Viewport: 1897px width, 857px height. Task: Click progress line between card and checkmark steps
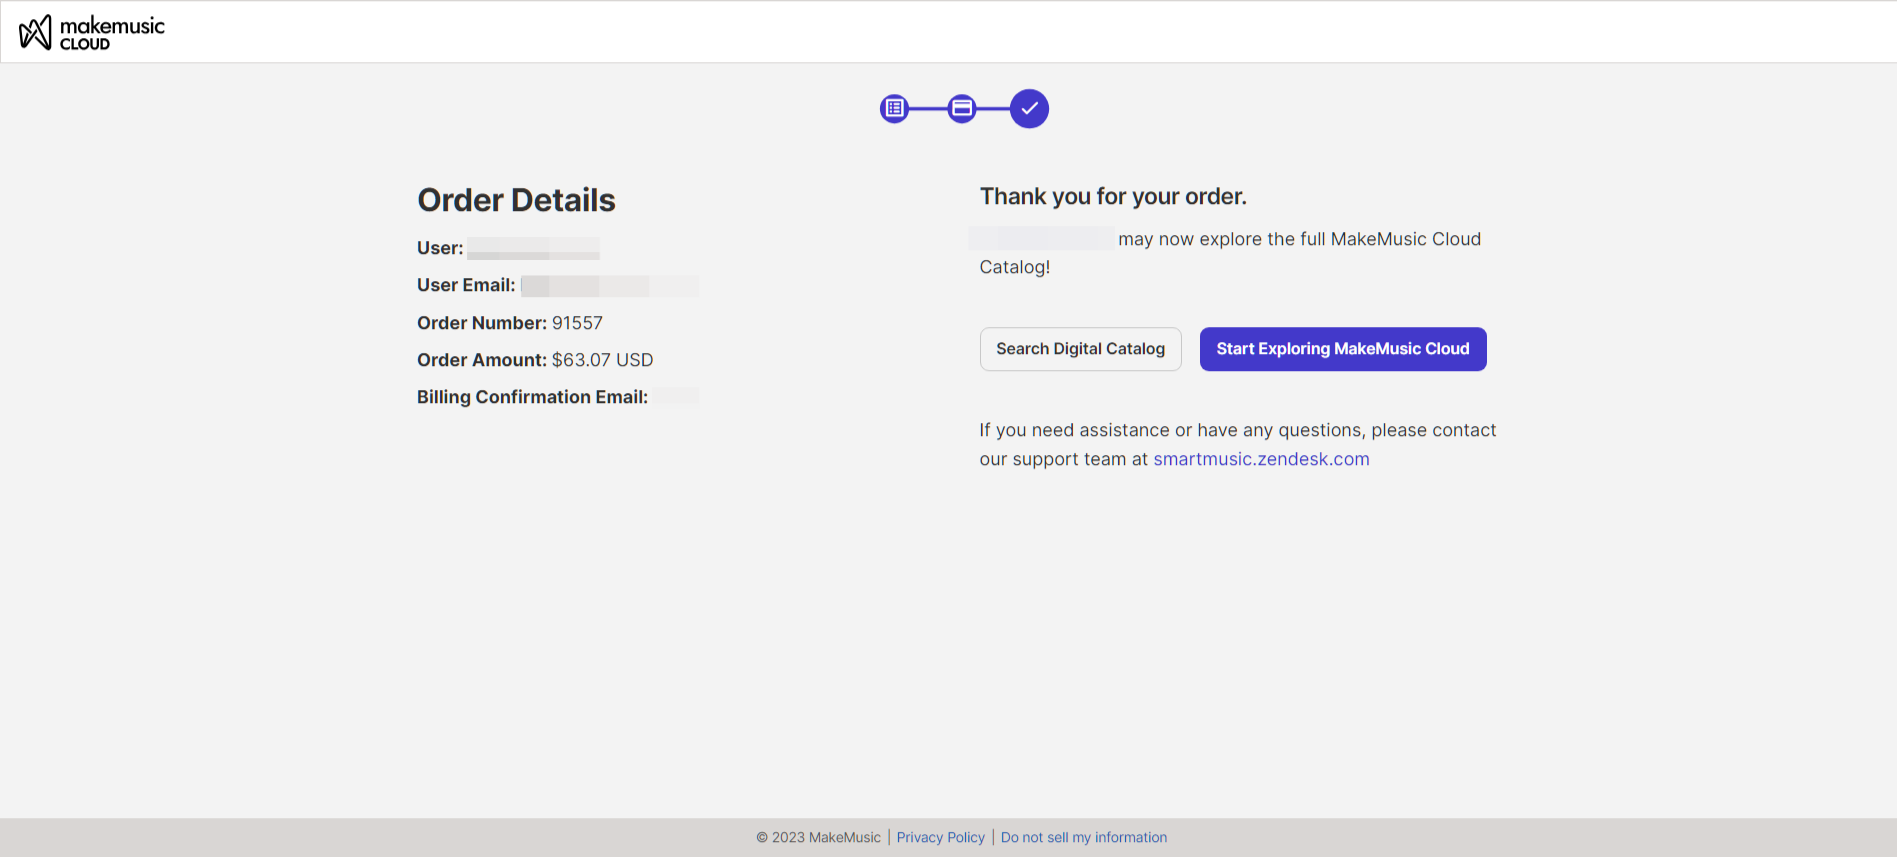[993, 108]
